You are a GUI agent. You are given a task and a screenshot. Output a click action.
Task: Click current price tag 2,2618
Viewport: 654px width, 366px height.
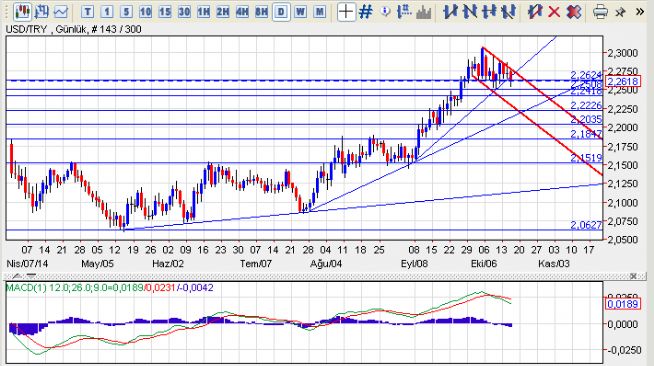[622, 81]
